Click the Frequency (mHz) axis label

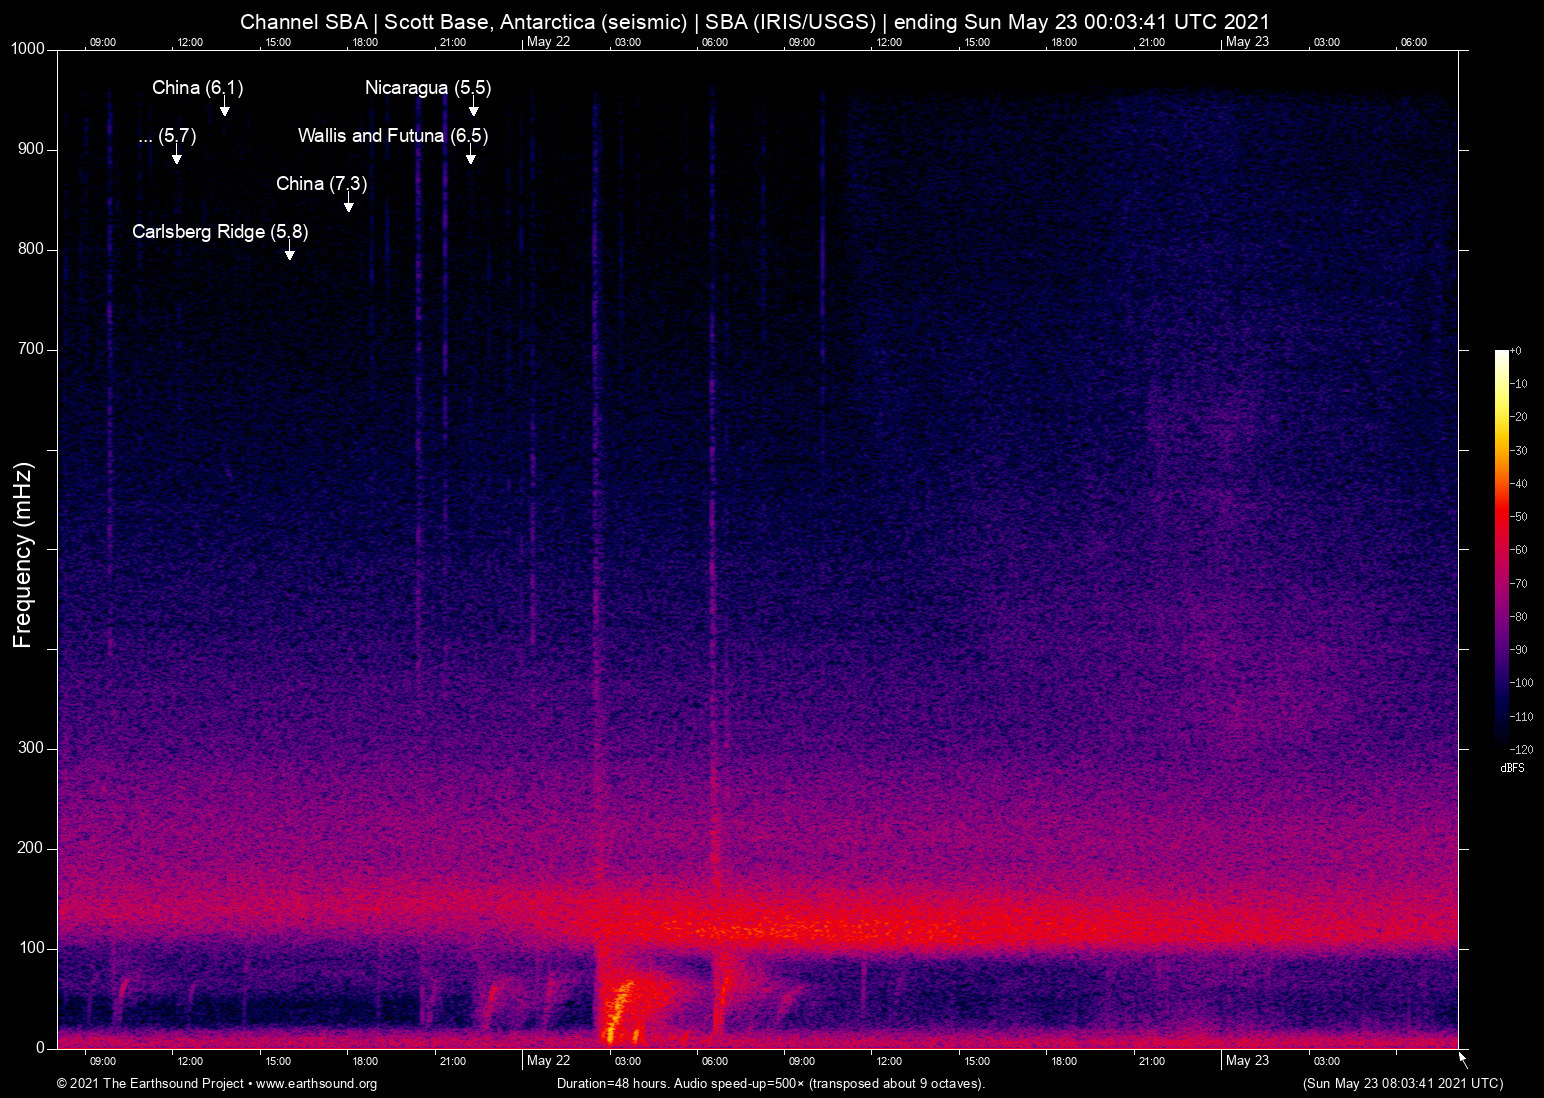pos(23,555)
